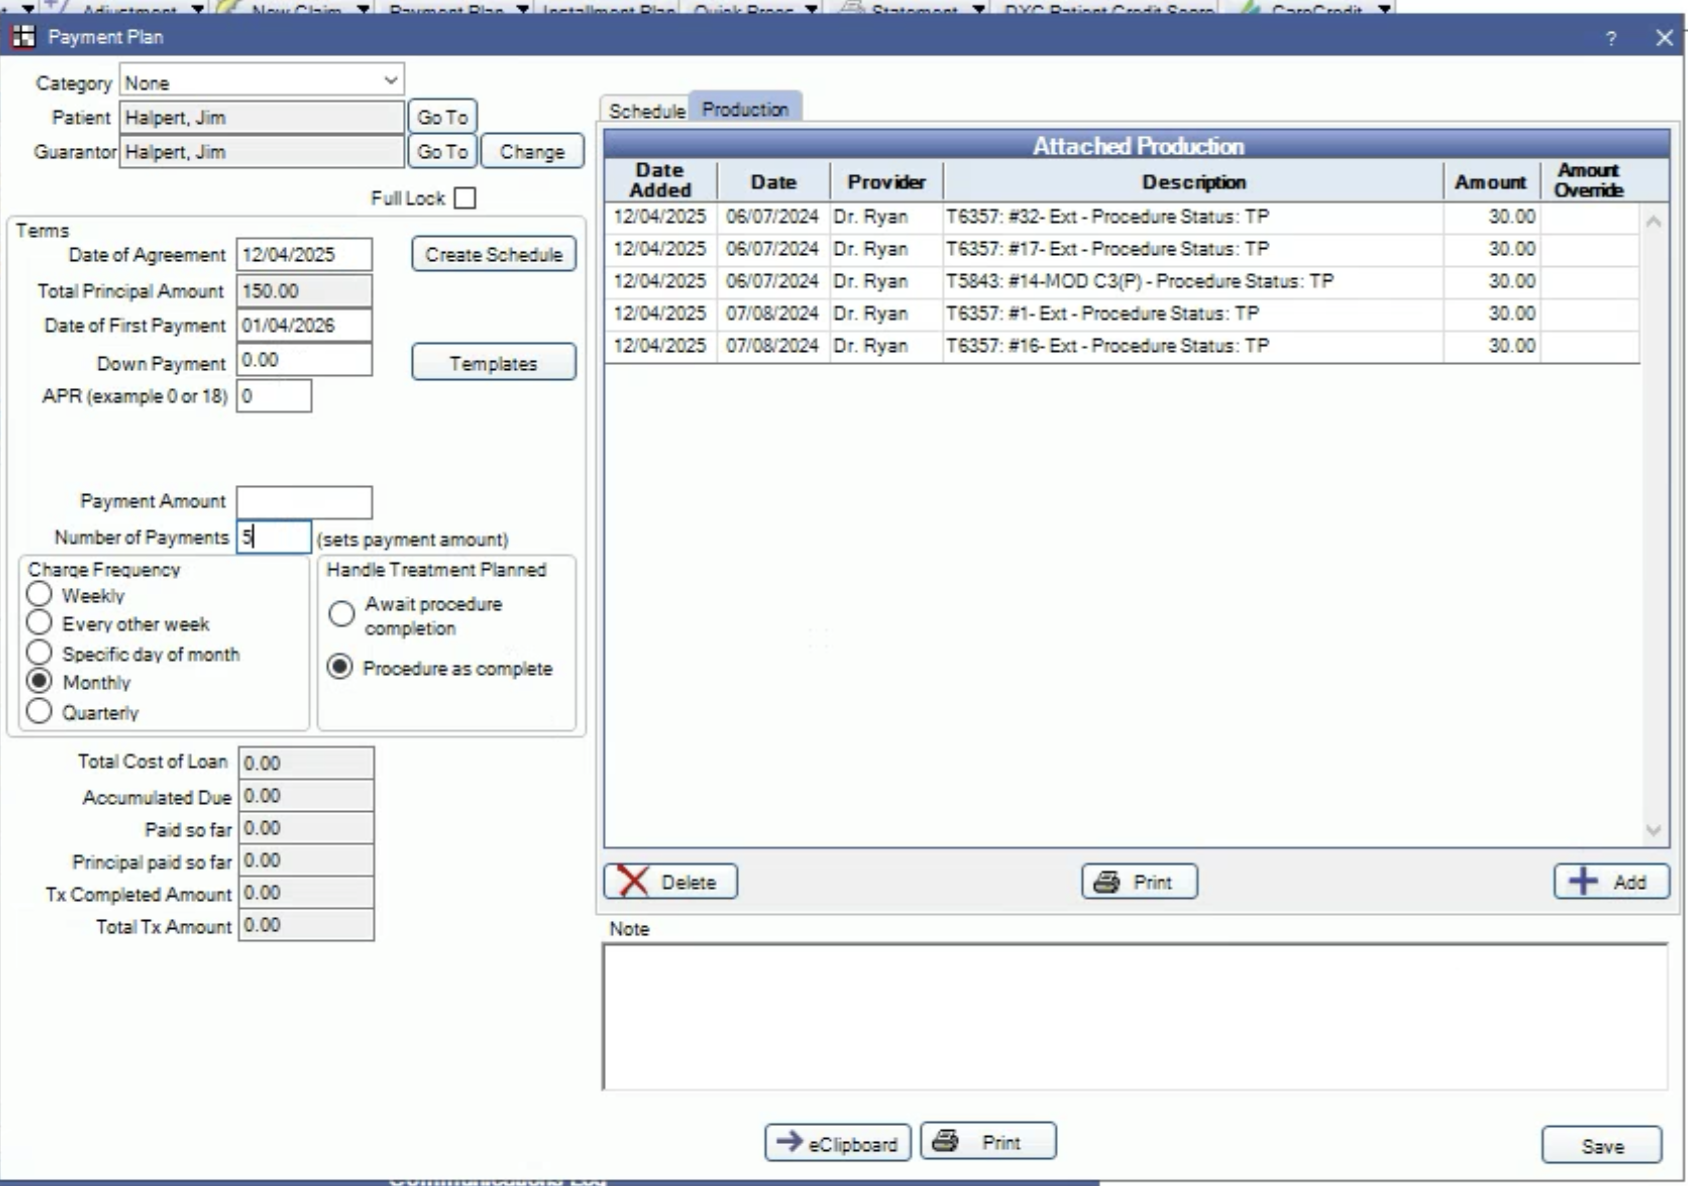Click the eClipboard arrow icon
The width and height of the screenshot is (1688, 1186).
point(789,1142)
